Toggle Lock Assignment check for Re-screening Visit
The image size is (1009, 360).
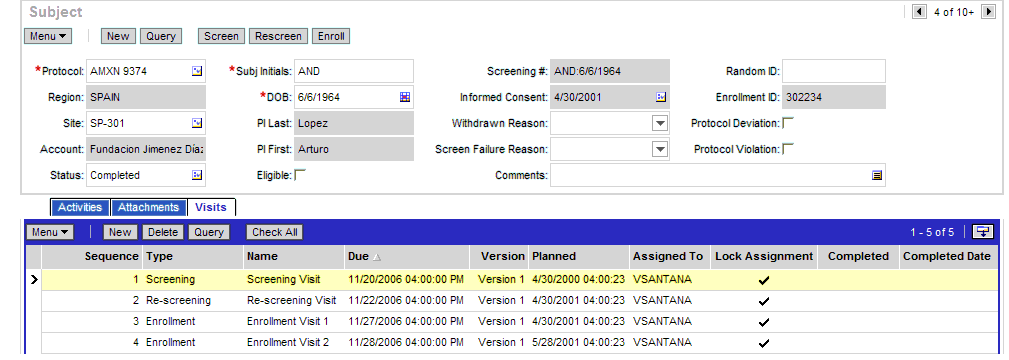coord(764,301)
